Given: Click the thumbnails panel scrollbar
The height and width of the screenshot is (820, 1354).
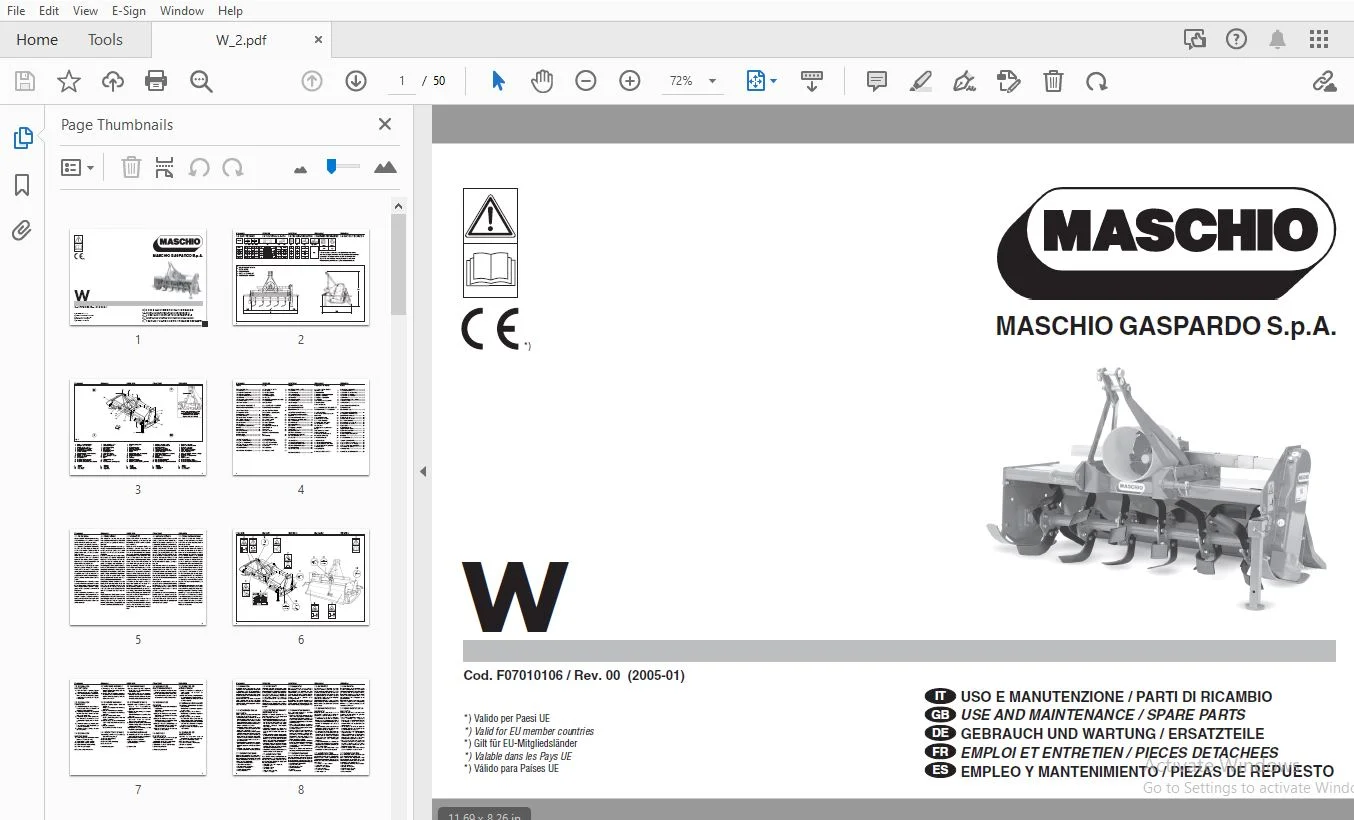Looking at the screenshot, I should pyautogui.click(x=398, y=265).
